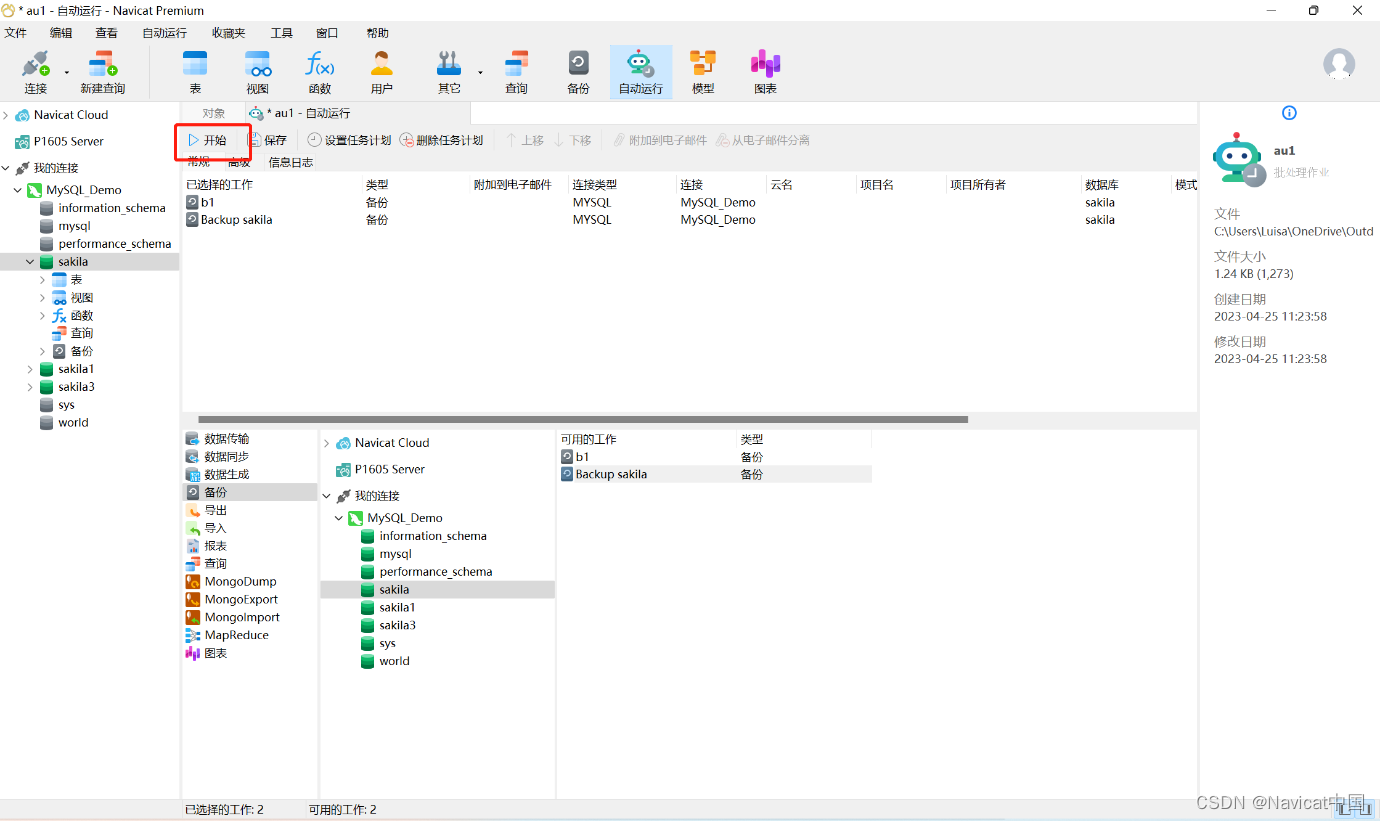This screenshot has height=821, width=1380.
Task: Open the dropdown arrow beside 其它
Action: (480, 72)
